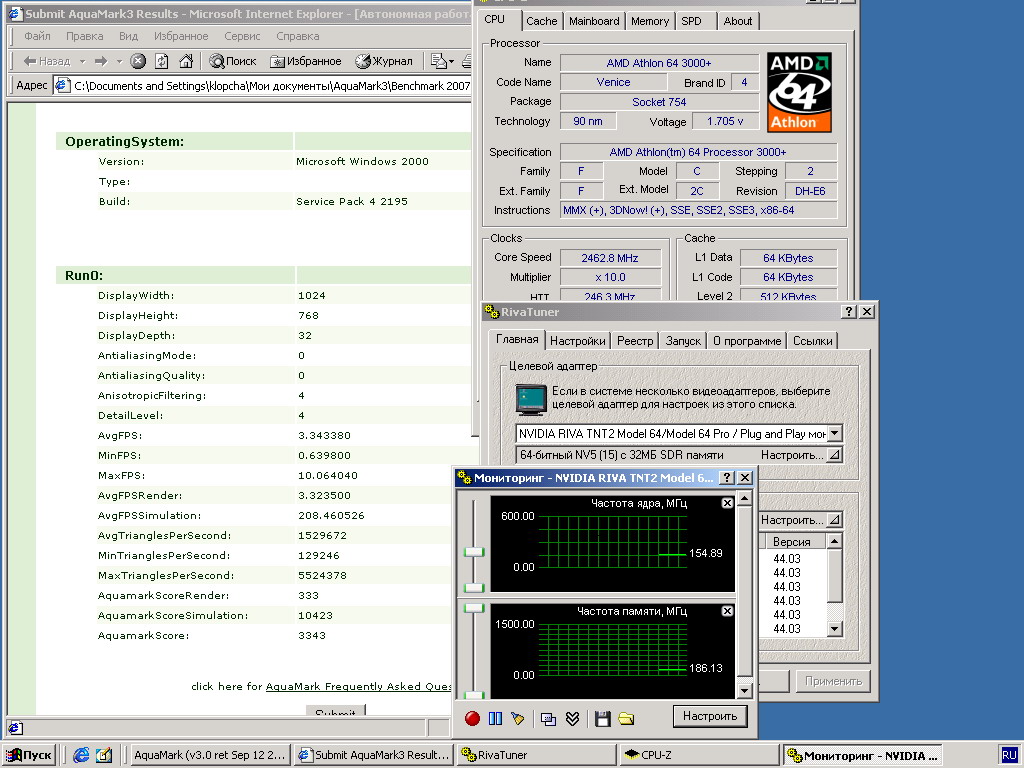Open Избранное menu in Internet Explorer
The width and height of the screenshot is (1024, 768).
[x=181, y=36]
